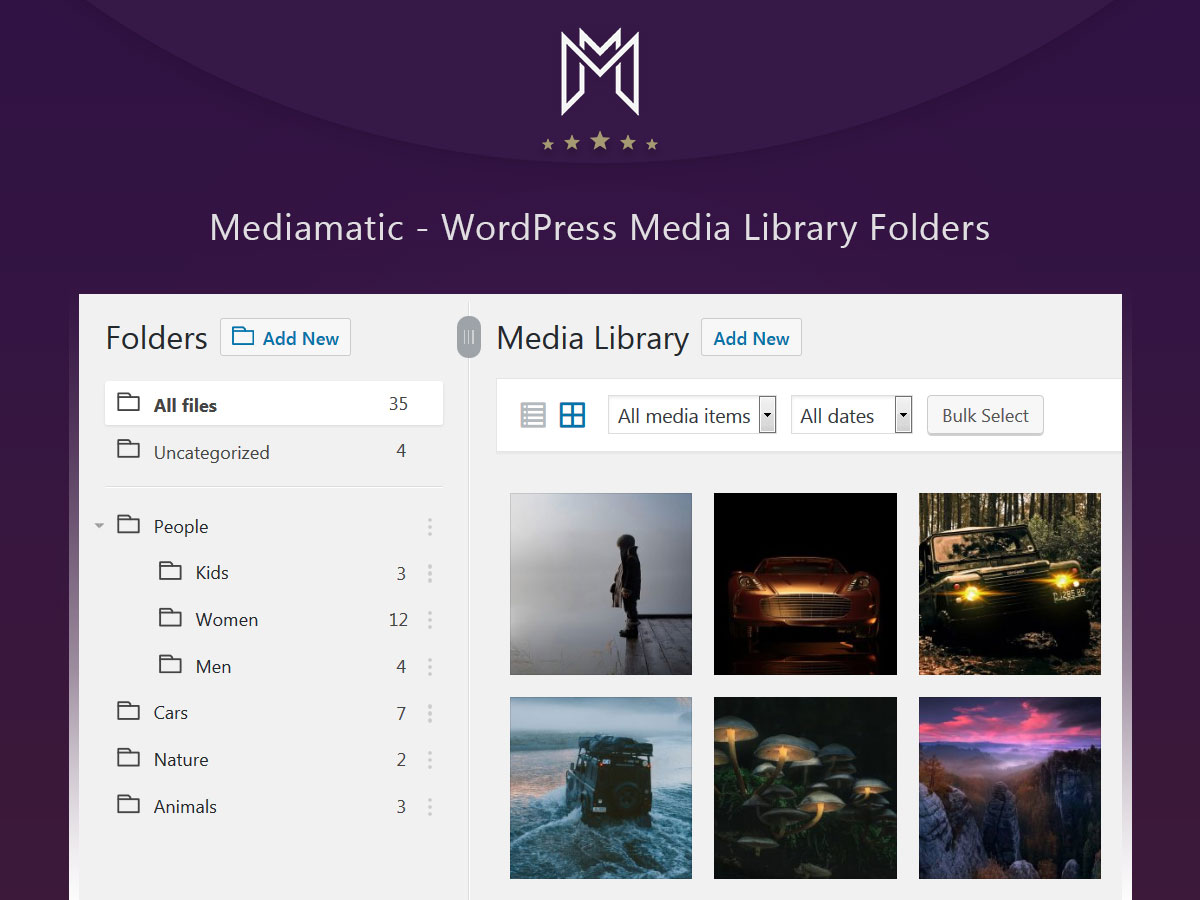Screen dimensions: 1200x900
Task: Select the Uncategorized folder
Action: click(274, 451)
